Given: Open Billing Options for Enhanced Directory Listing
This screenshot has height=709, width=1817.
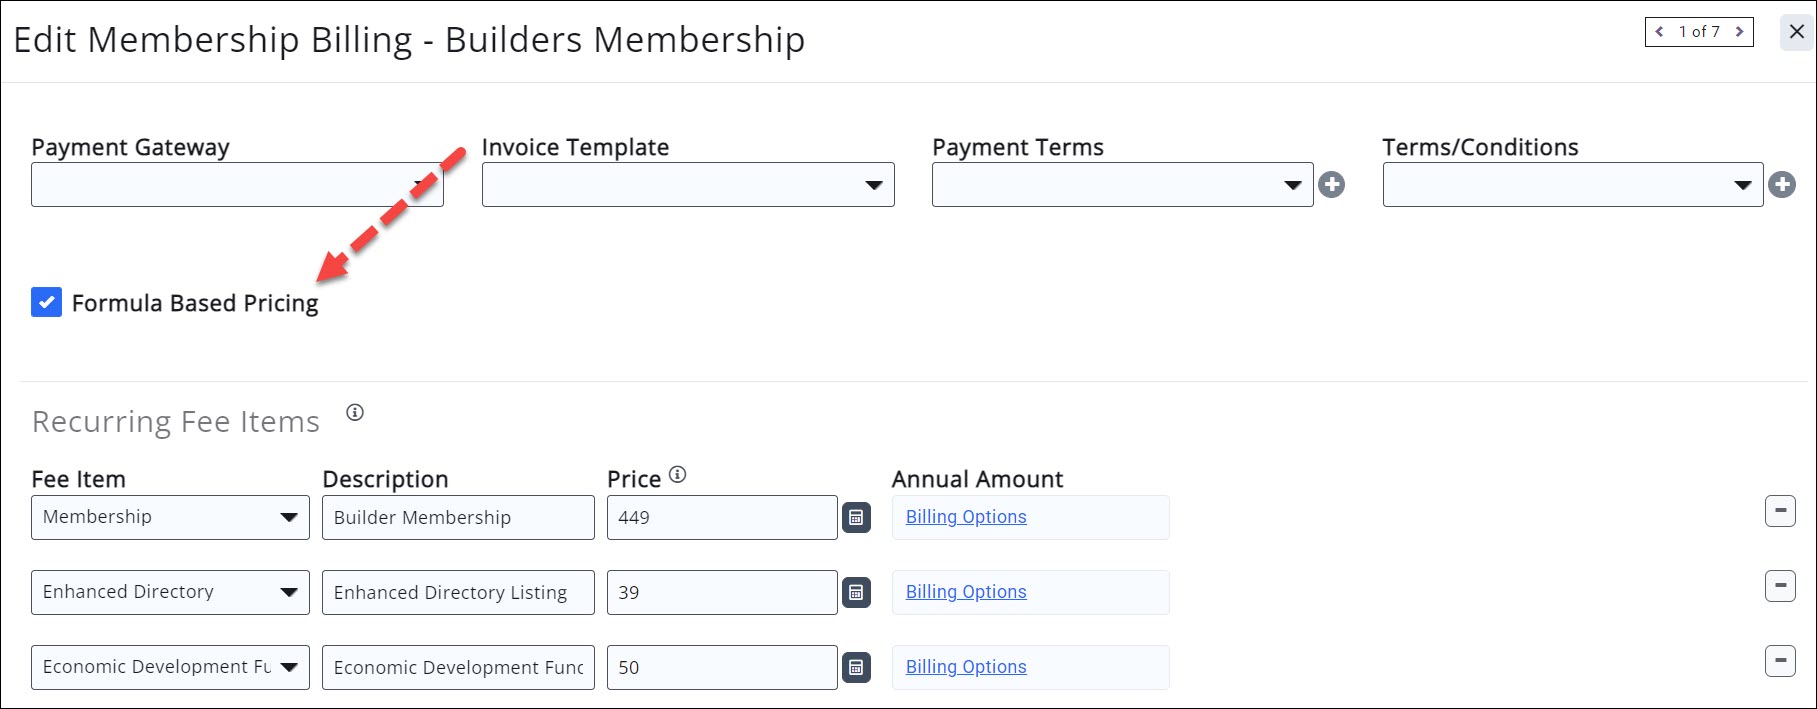Looking at the screenshot, I should coord(966,592).
